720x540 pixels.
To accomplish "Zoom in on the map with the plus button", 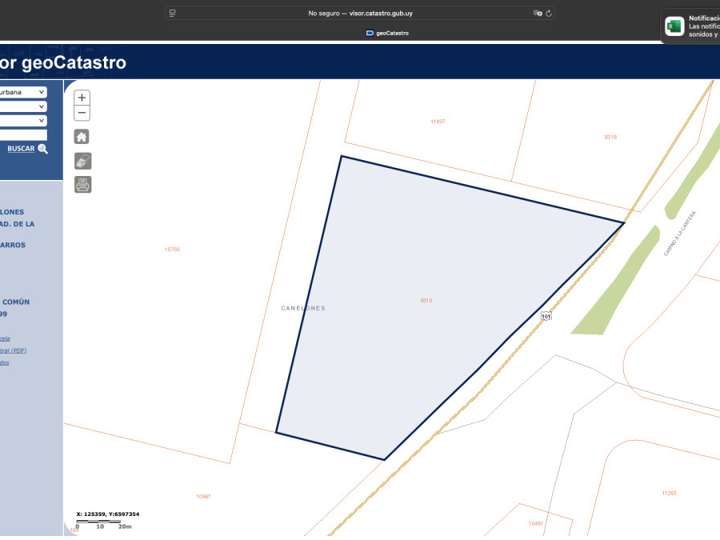I will 82,98.
